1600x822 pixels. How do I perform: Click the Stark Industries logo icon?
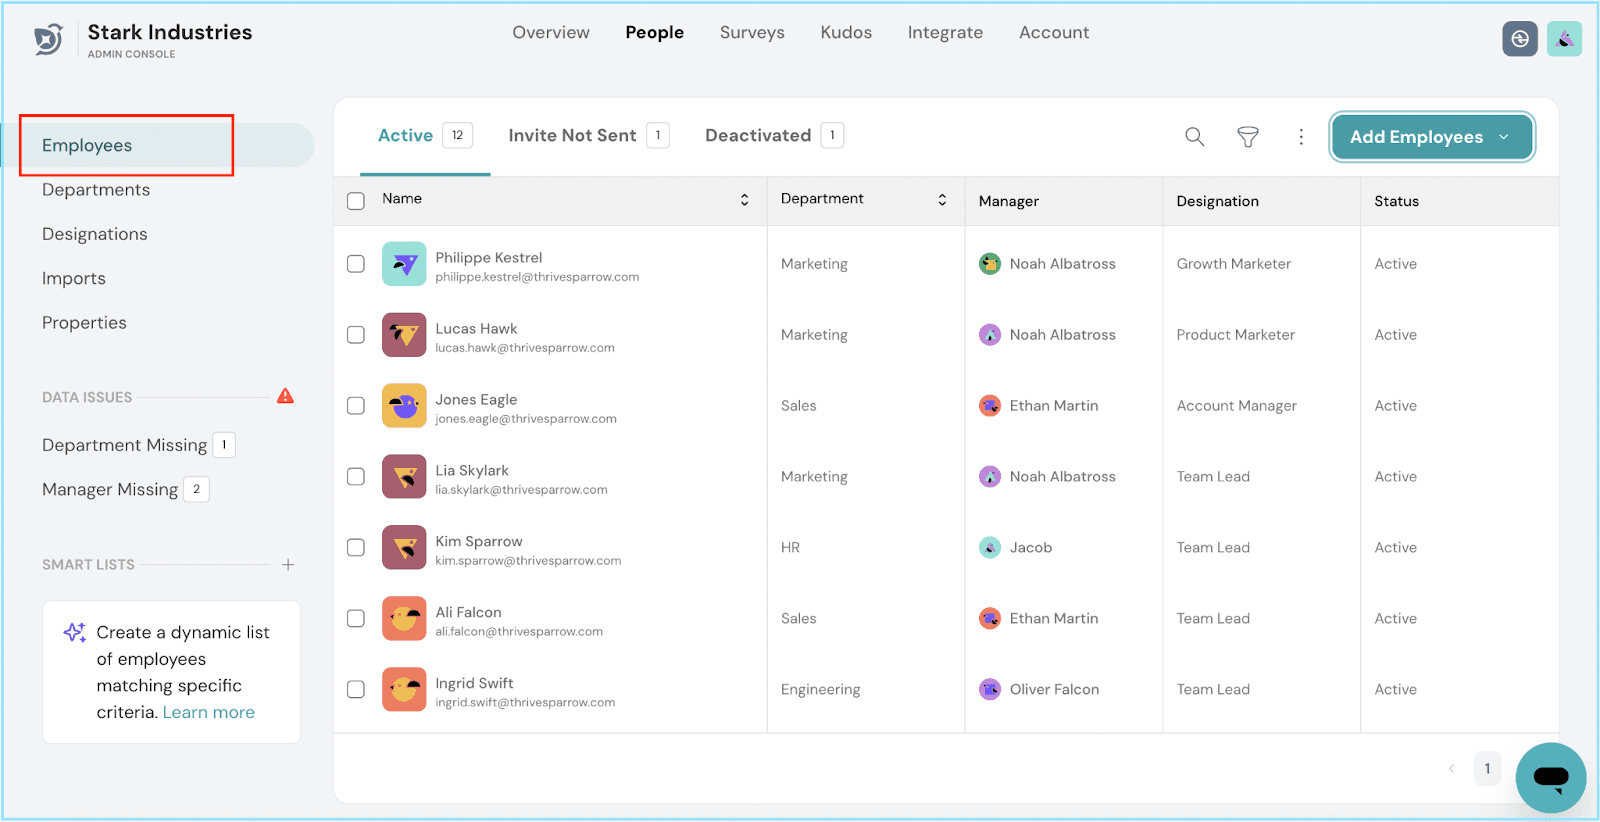pyautogui.click(x=48, y=40)
